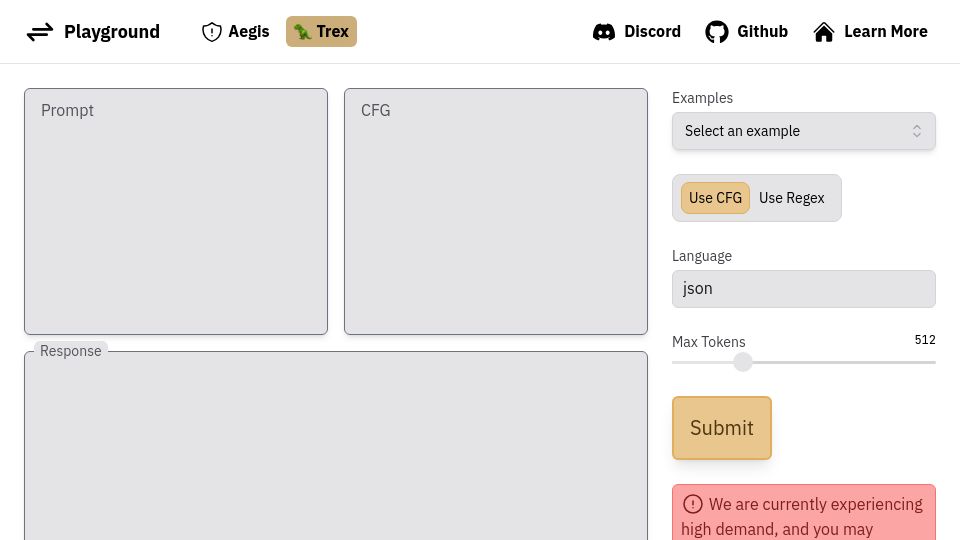The height and width of the screenshot is (540, 960).
Task: Click the Response legend label
Action: (70, 351)
